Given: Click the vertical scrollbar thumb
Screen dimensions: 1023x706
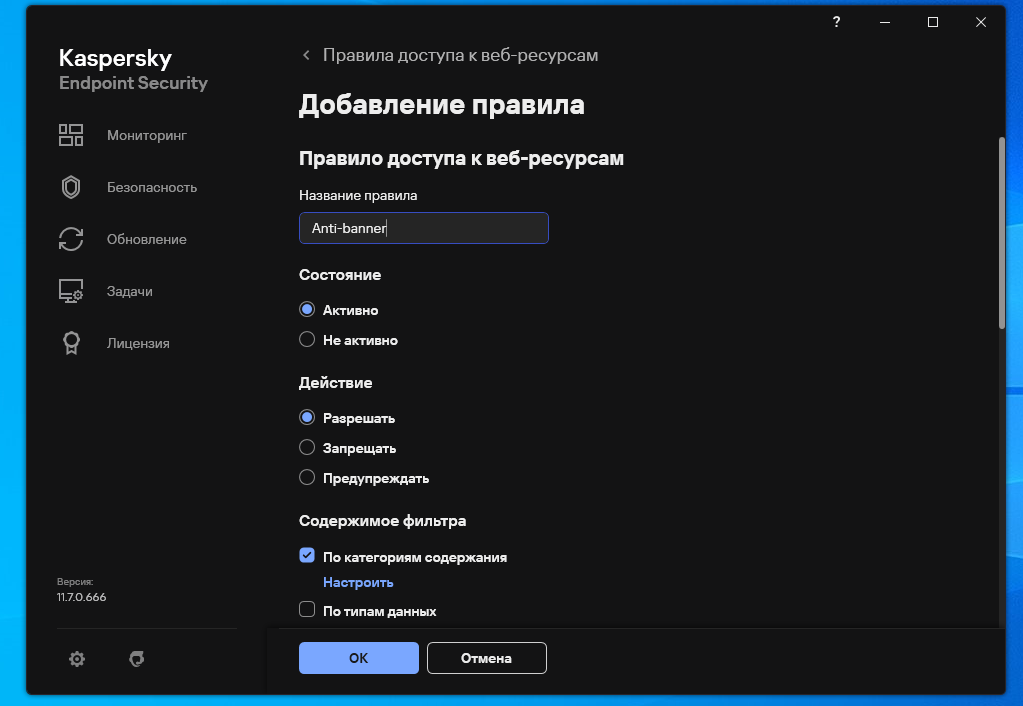Looking at the screenshot, I should (x=1001, y=233).
